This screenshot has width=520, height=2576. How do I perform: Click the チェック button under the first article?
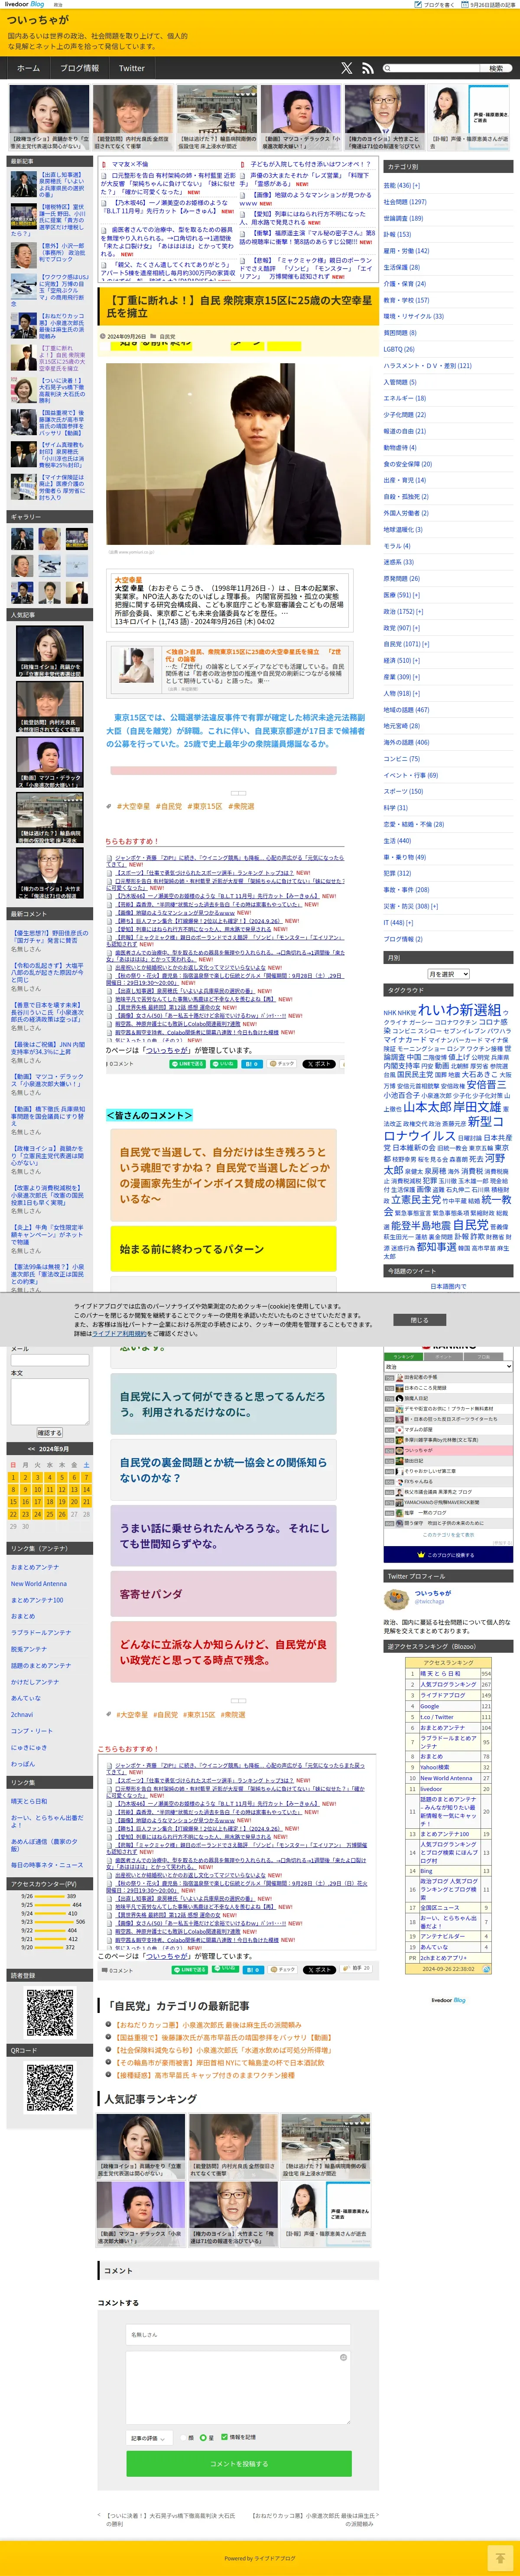tap(283, 1064)
